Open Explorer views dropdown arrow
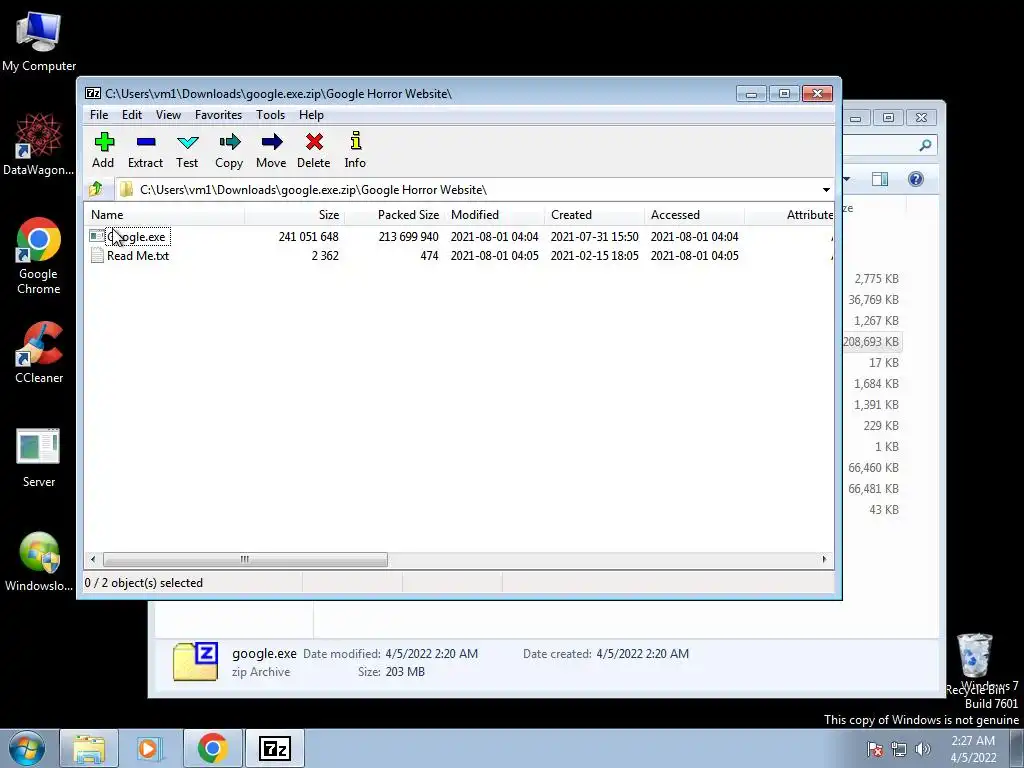Image resolution: width=1024 pixels, height=768 pixels. click(847, 179)
